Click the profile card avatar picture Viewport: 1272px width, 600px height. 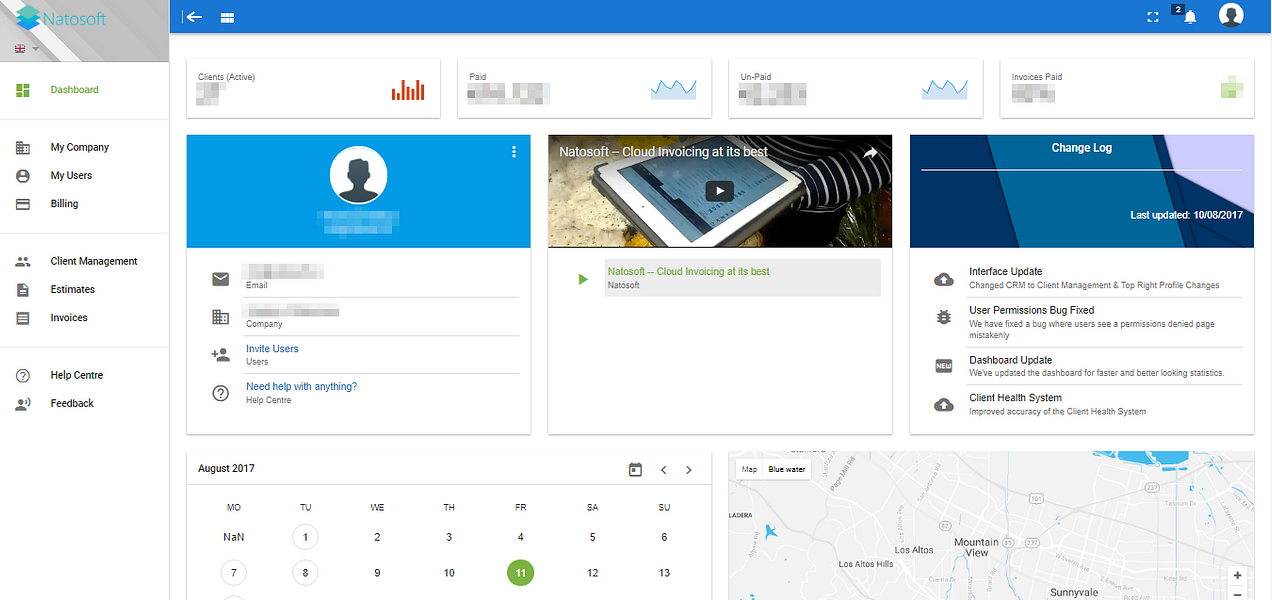pyautogui.click(x=358, y=176)
